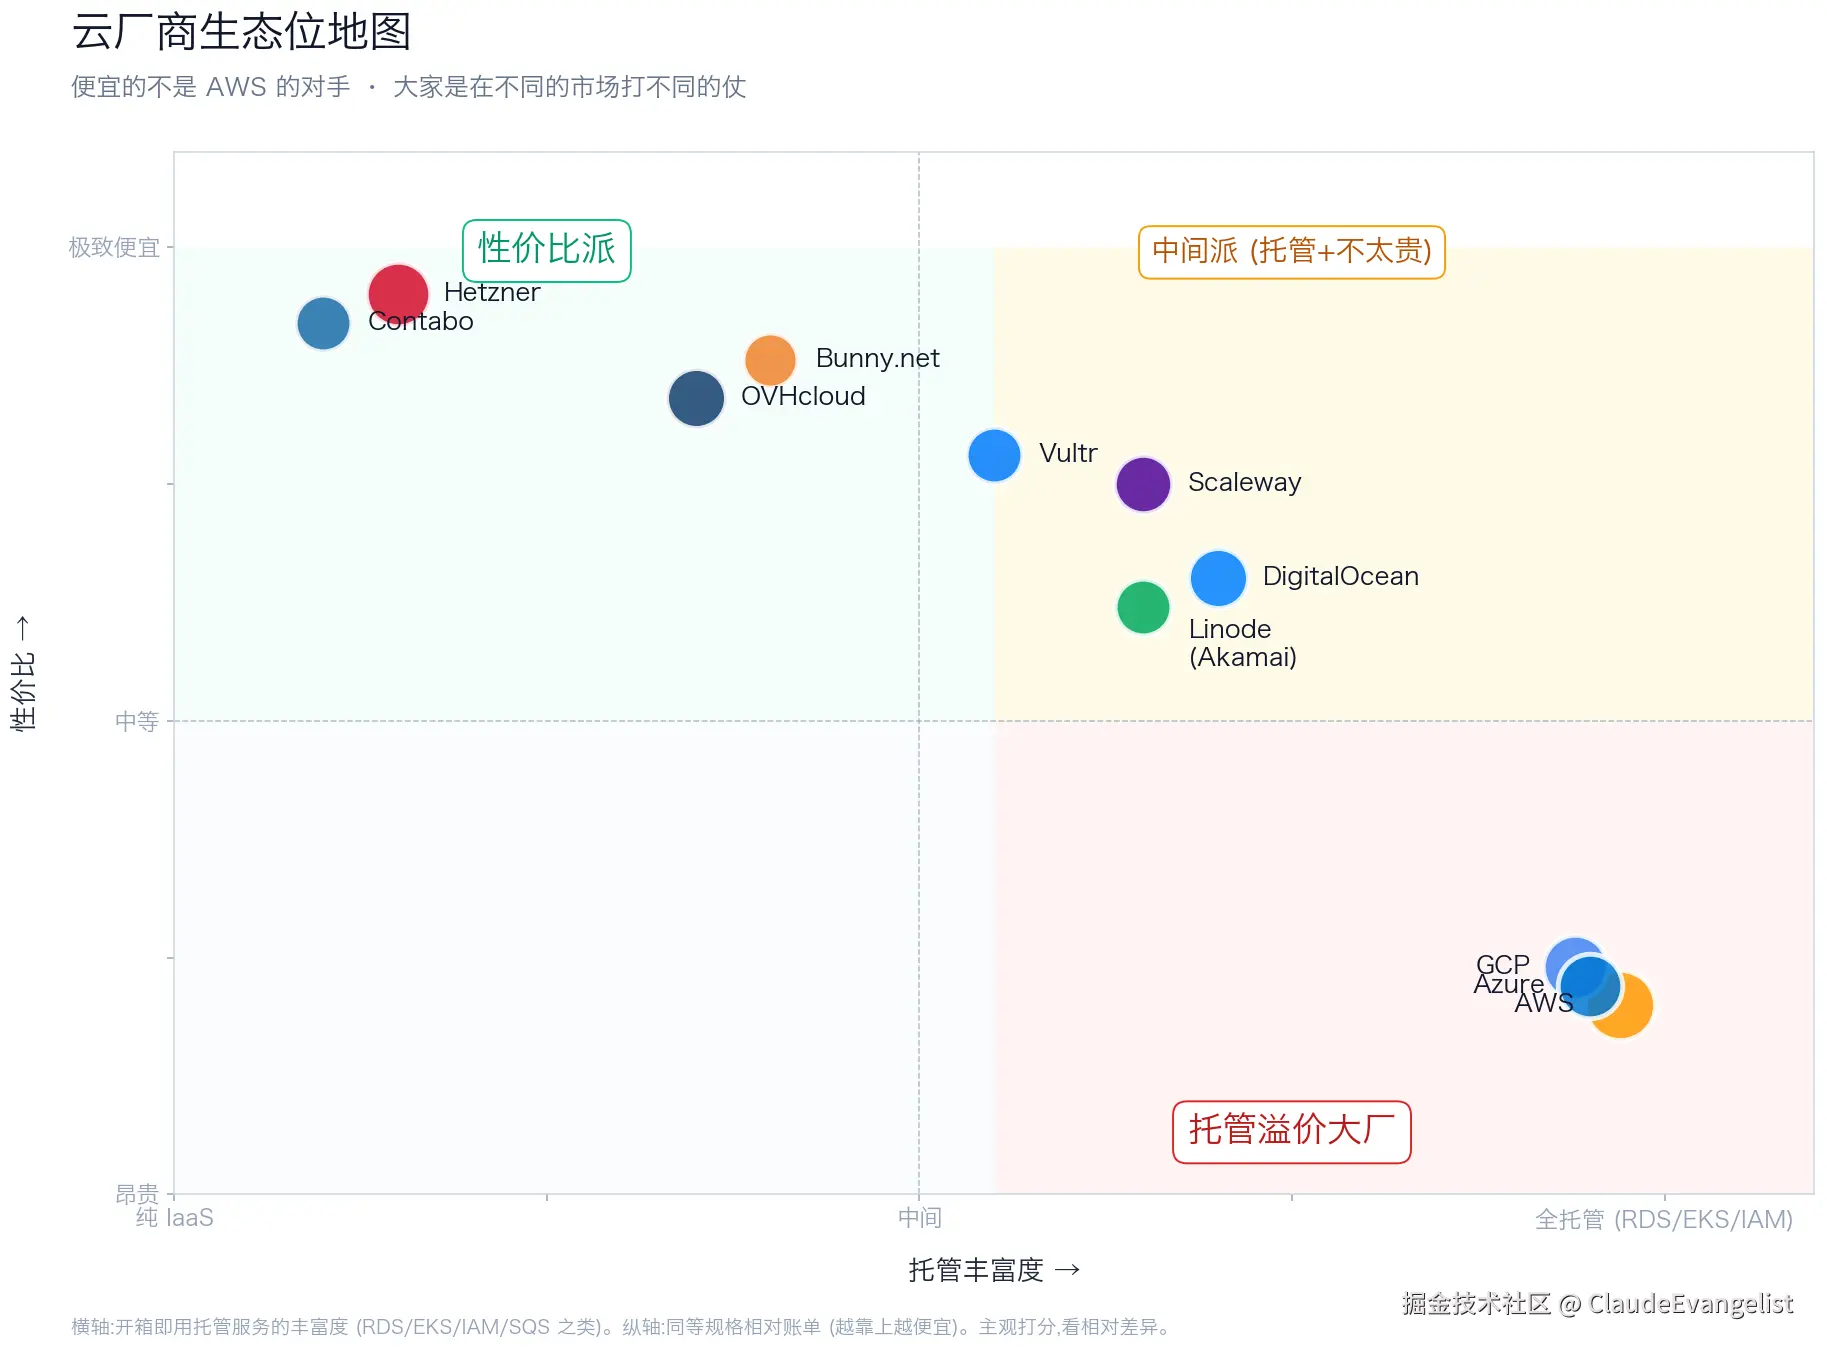
Task: Select the subtitle beginning "便宜的不是 AWS 的对手"
Action: coord(408,87)
